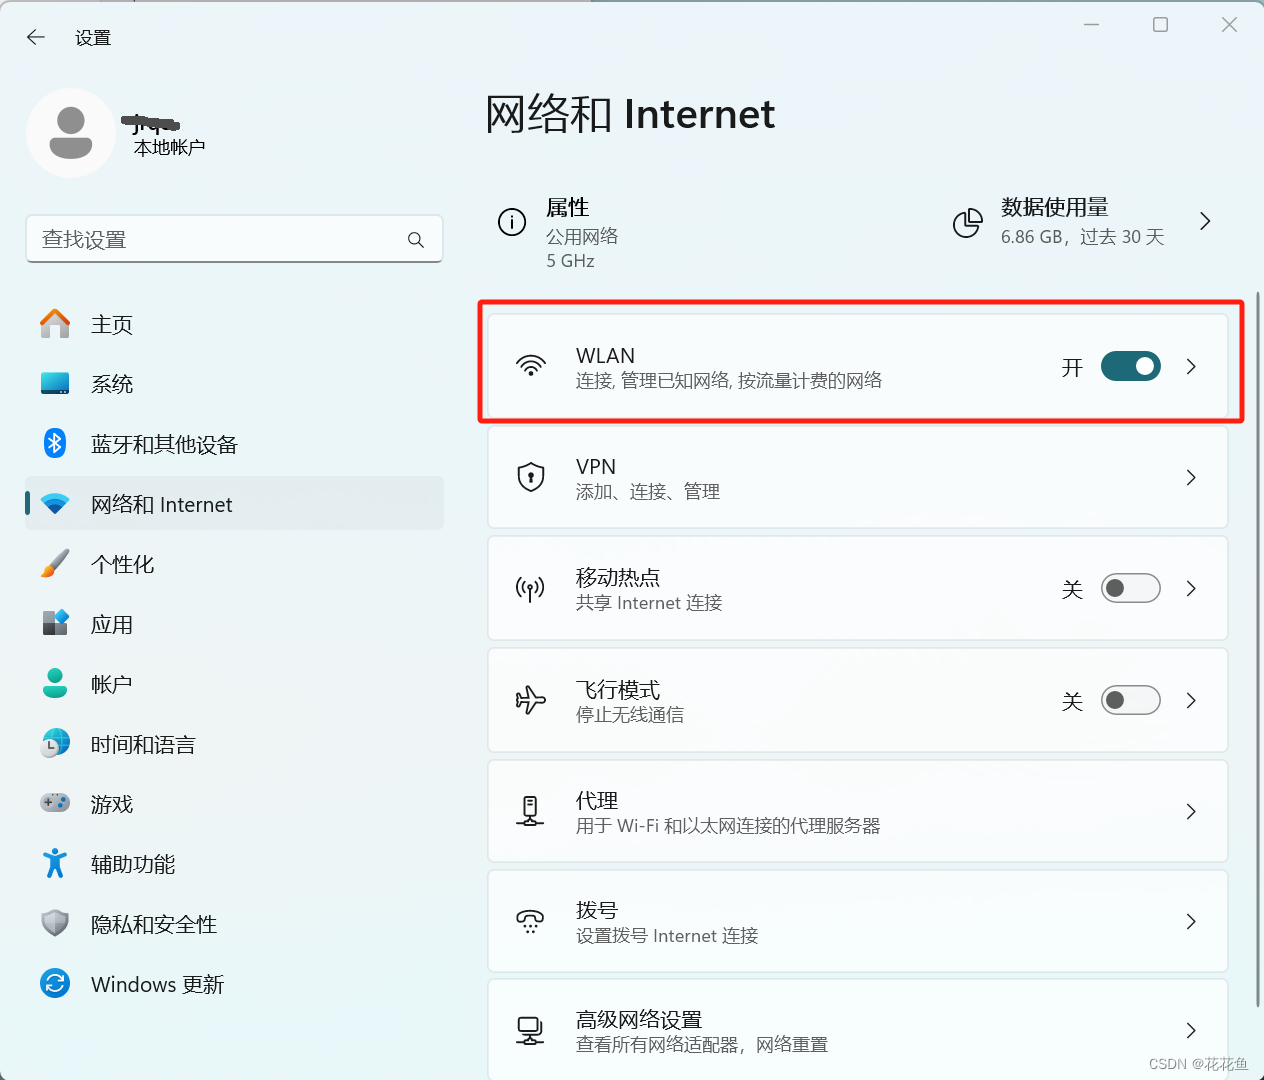Click the Bluetooth icon in sidebar
Viewport: 1264px width, 1080px height.
(x=55, y=443)
